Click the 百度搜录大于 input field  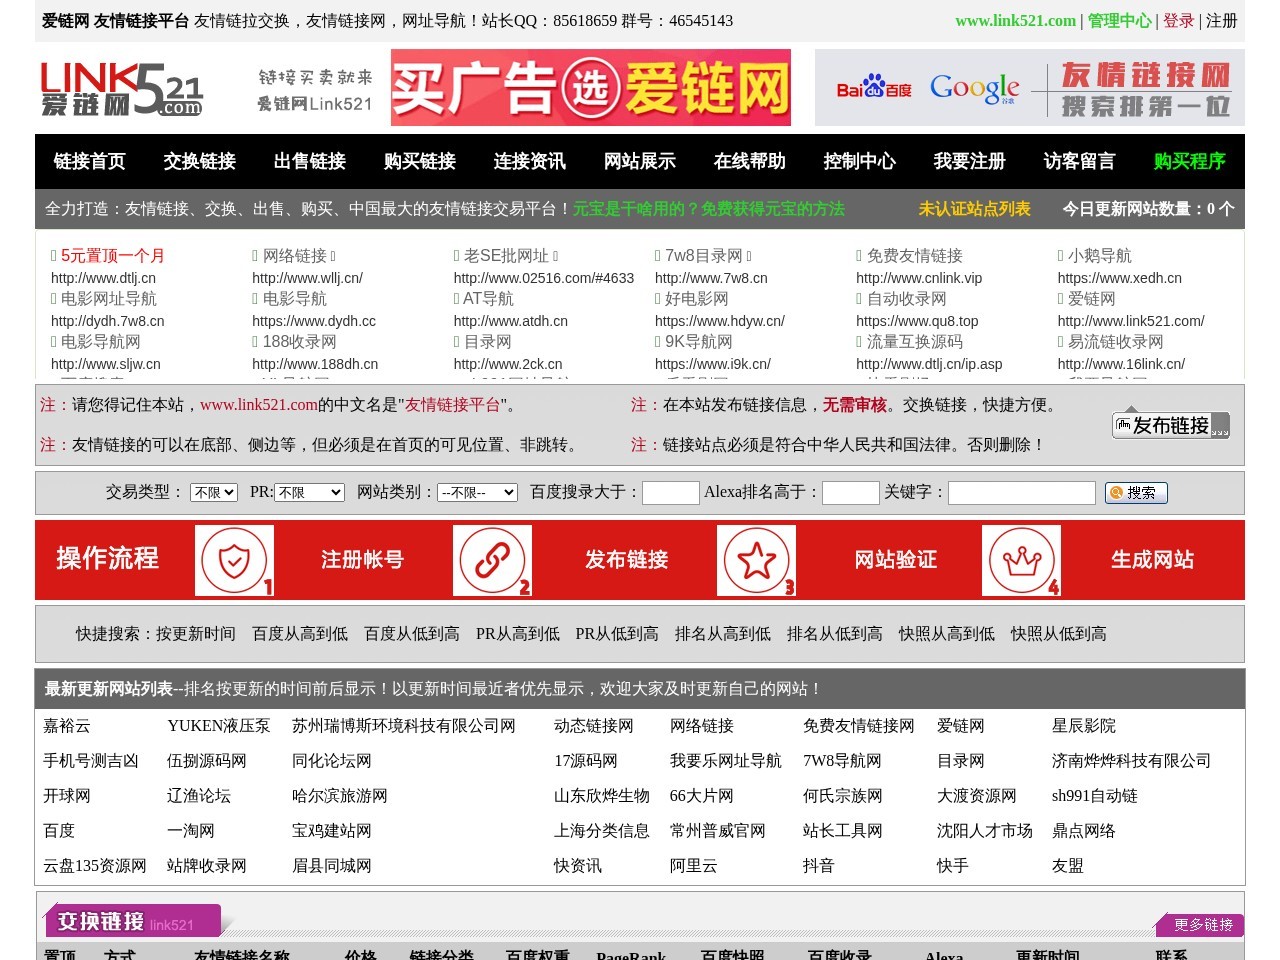click(670, 492)
